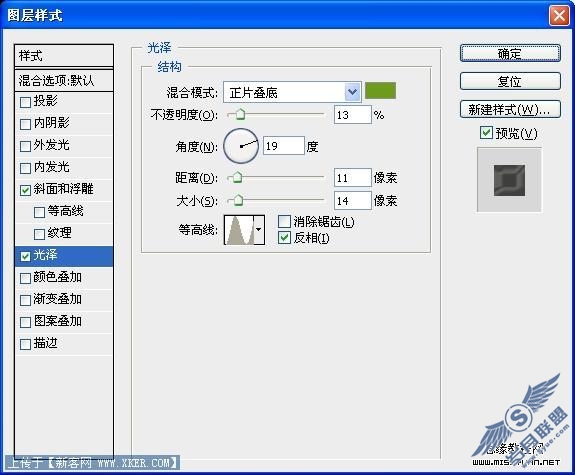Open the 混合模式 blend mode dropdown
This screenshot has width=575, height=475.
pyautogui.click(x=292, y=92)
